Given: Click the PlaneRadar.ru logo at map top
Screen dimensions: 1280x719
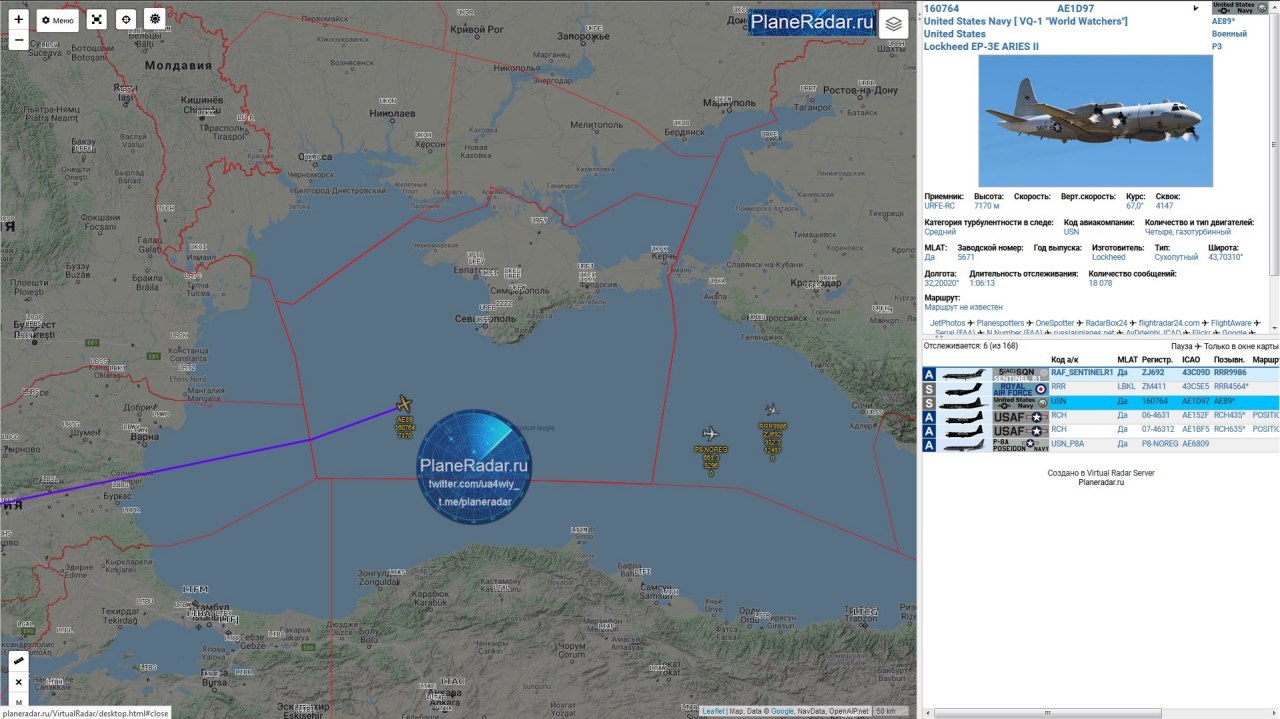Looking at the screenshot, I should [811, 22].
